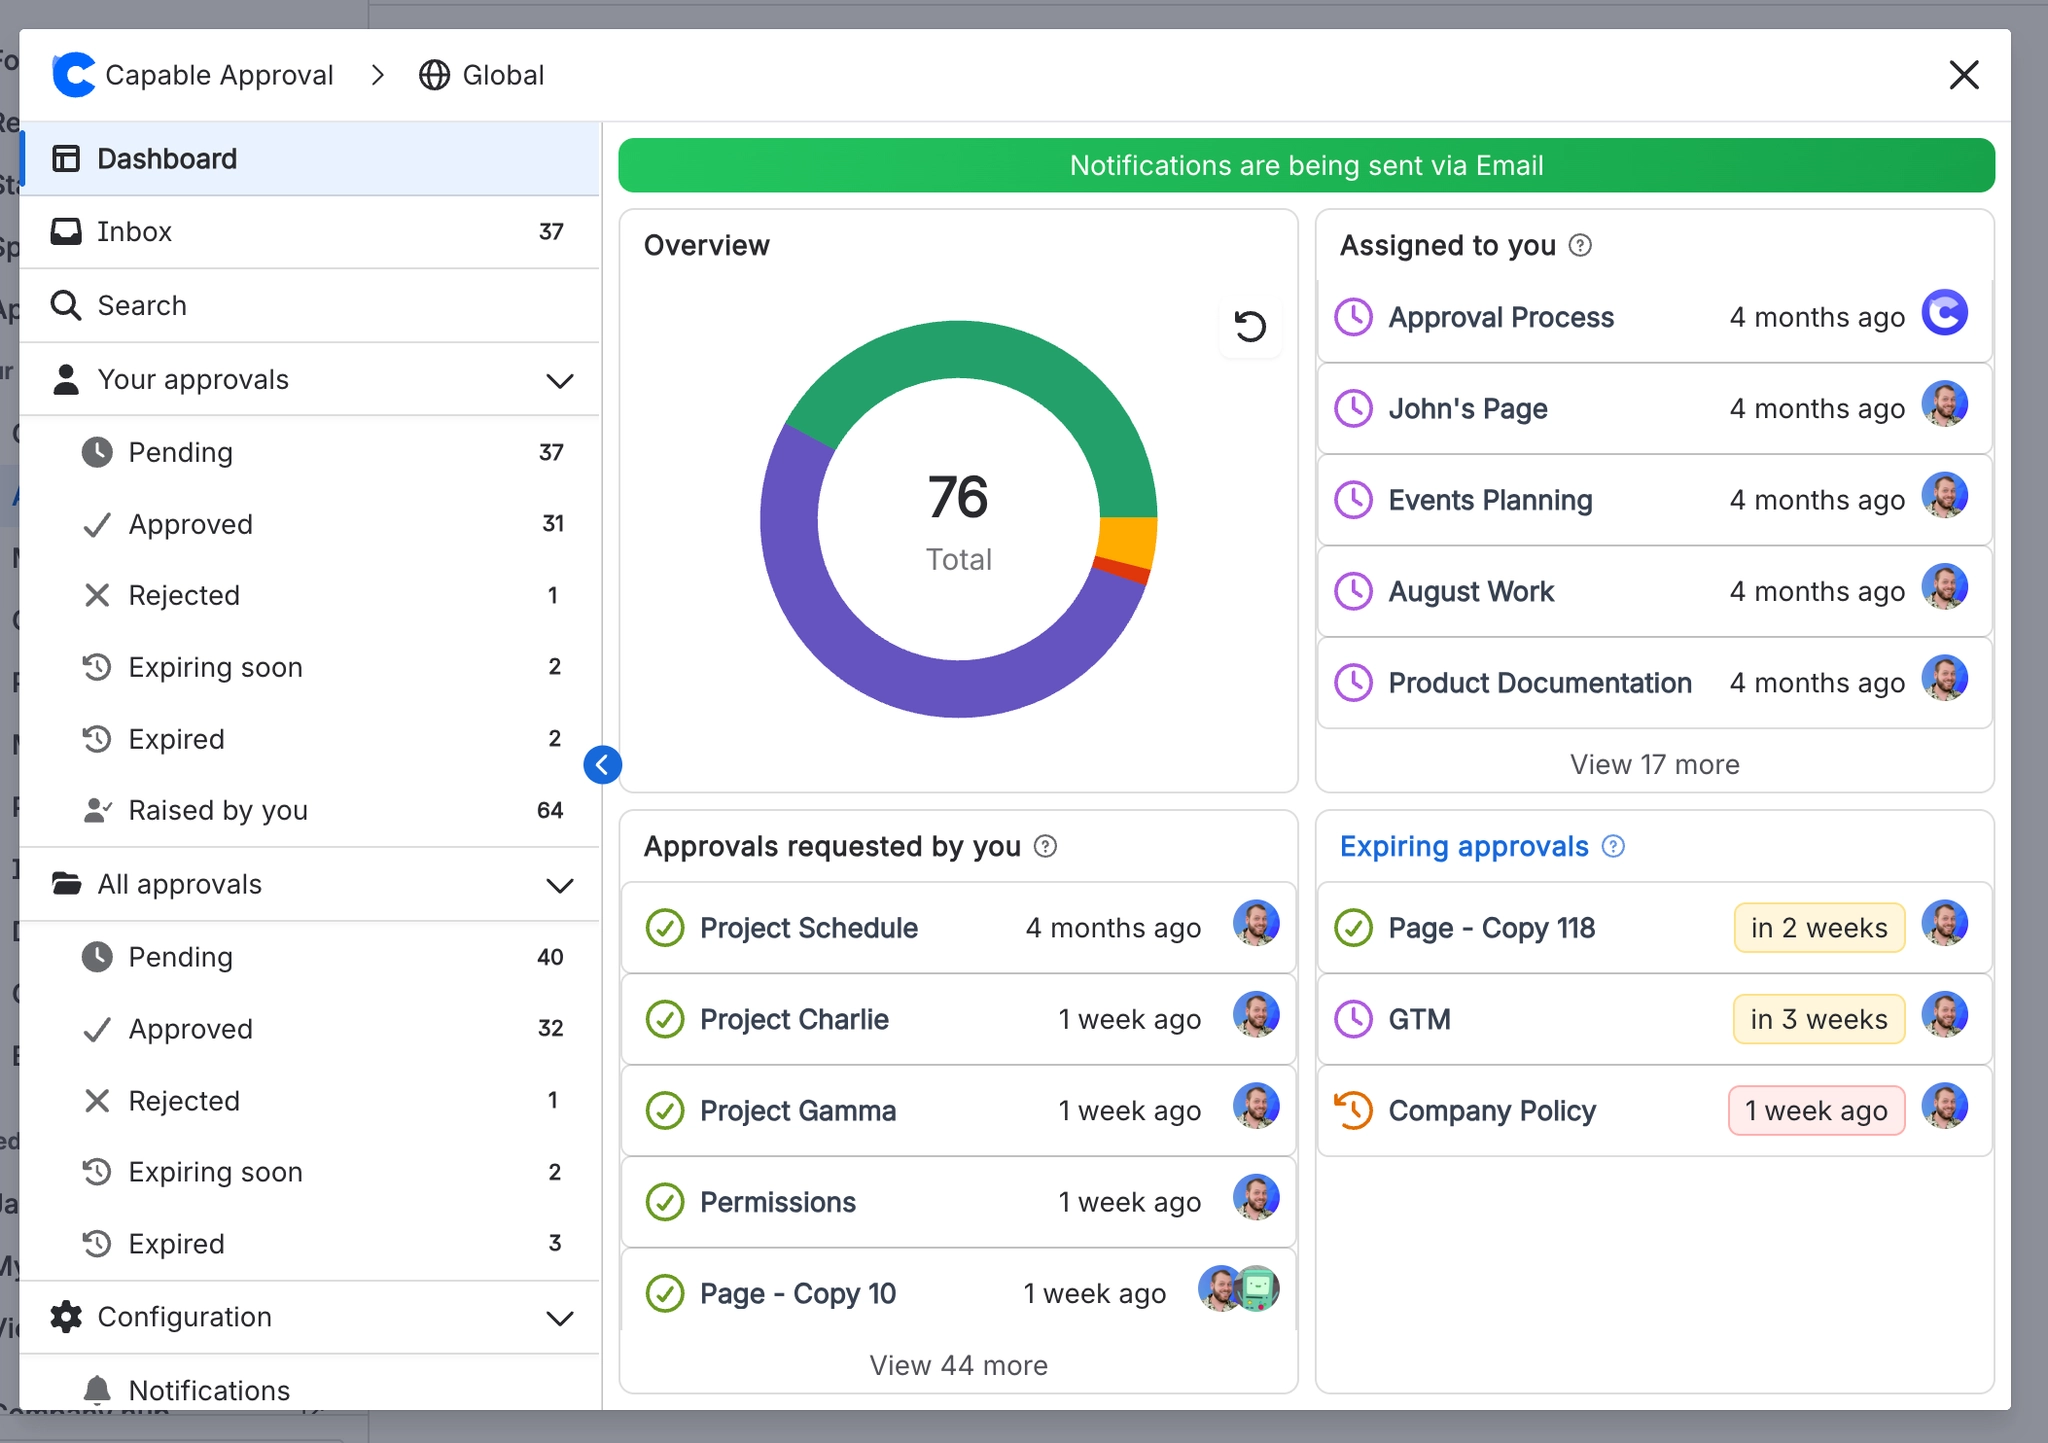The height and width of the screenshot is (1443, 2048).
Task: Click View 17 more link
Action: pyautogui.click(x=1654, y=764)
